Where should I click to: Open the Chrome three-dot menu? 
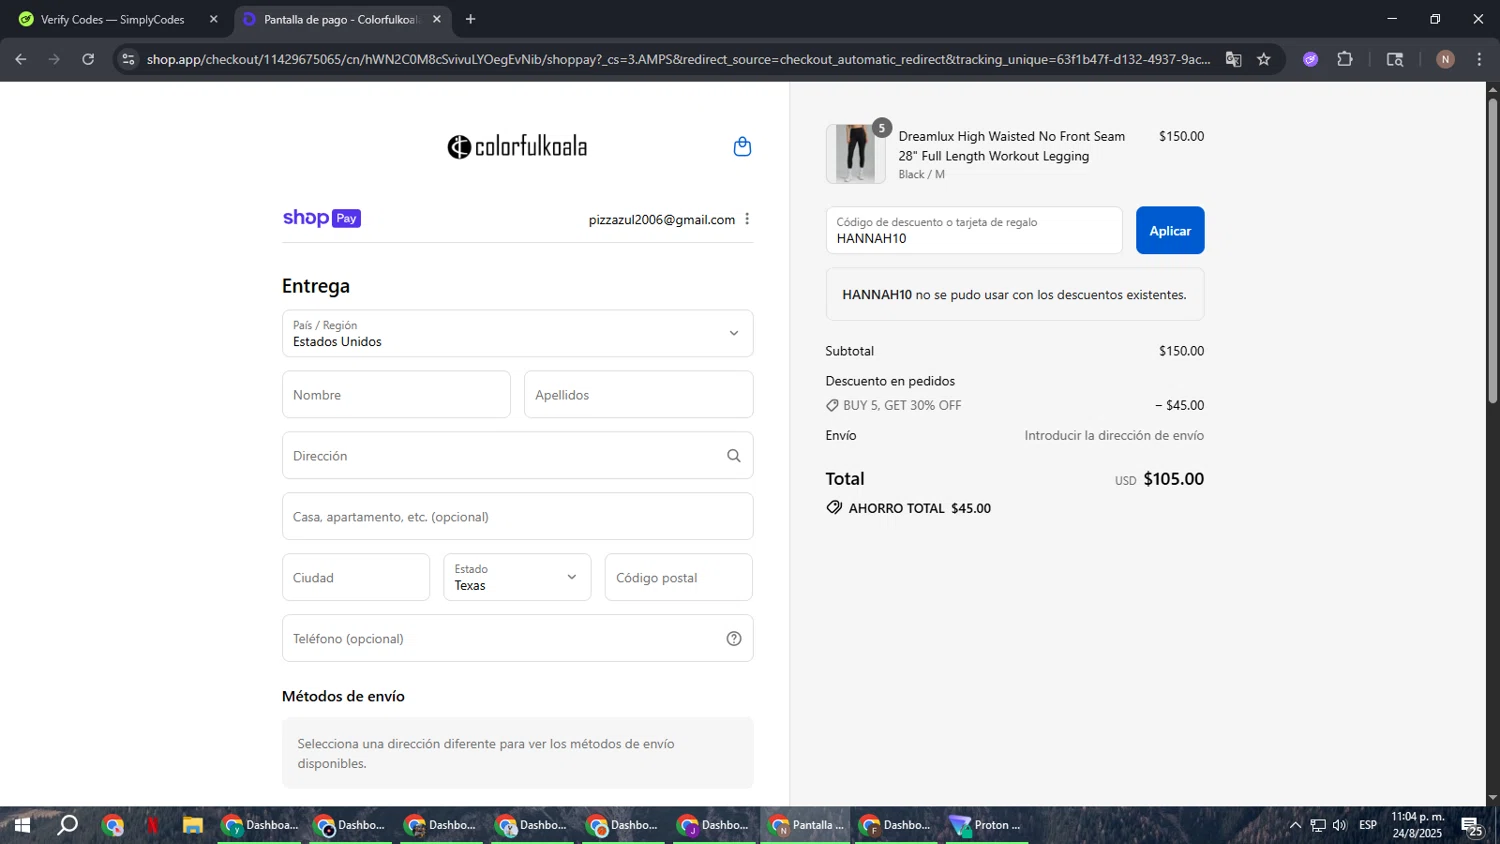tap(1479, 59)
